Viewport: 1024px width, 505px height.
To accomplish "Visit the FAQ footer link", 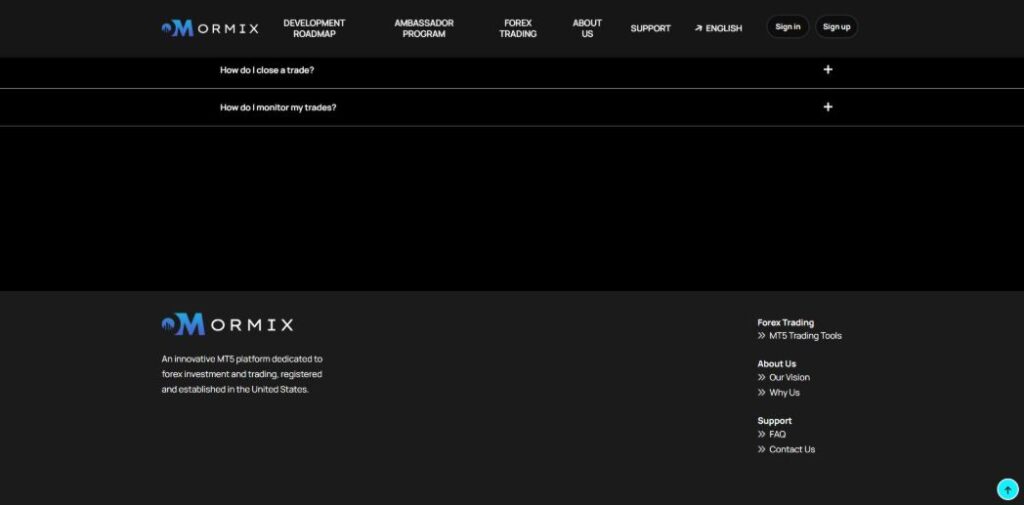I will click(x=777, y=435).
